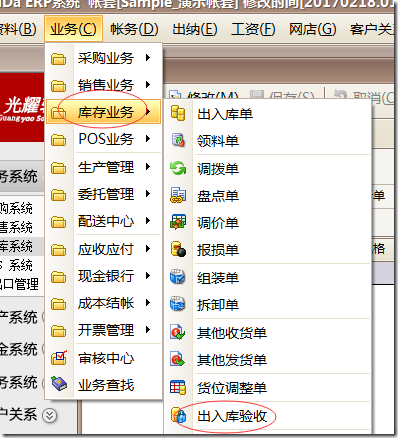Select 出入库验收 from the submenu
The height and width of the screenshot is (438, 398).
point(232,416)
